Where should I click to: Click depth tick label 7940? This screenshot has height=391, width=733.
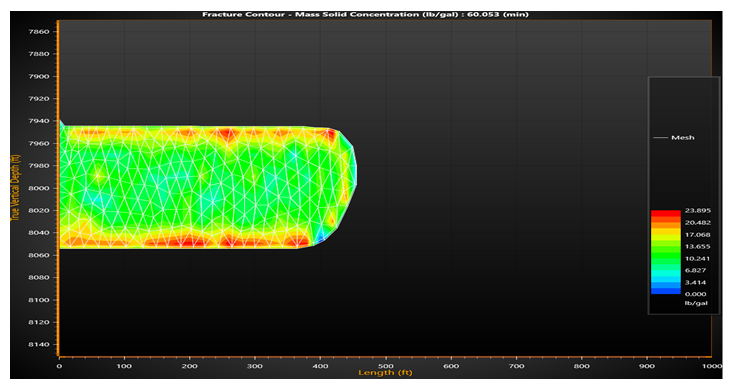(39, 121)
